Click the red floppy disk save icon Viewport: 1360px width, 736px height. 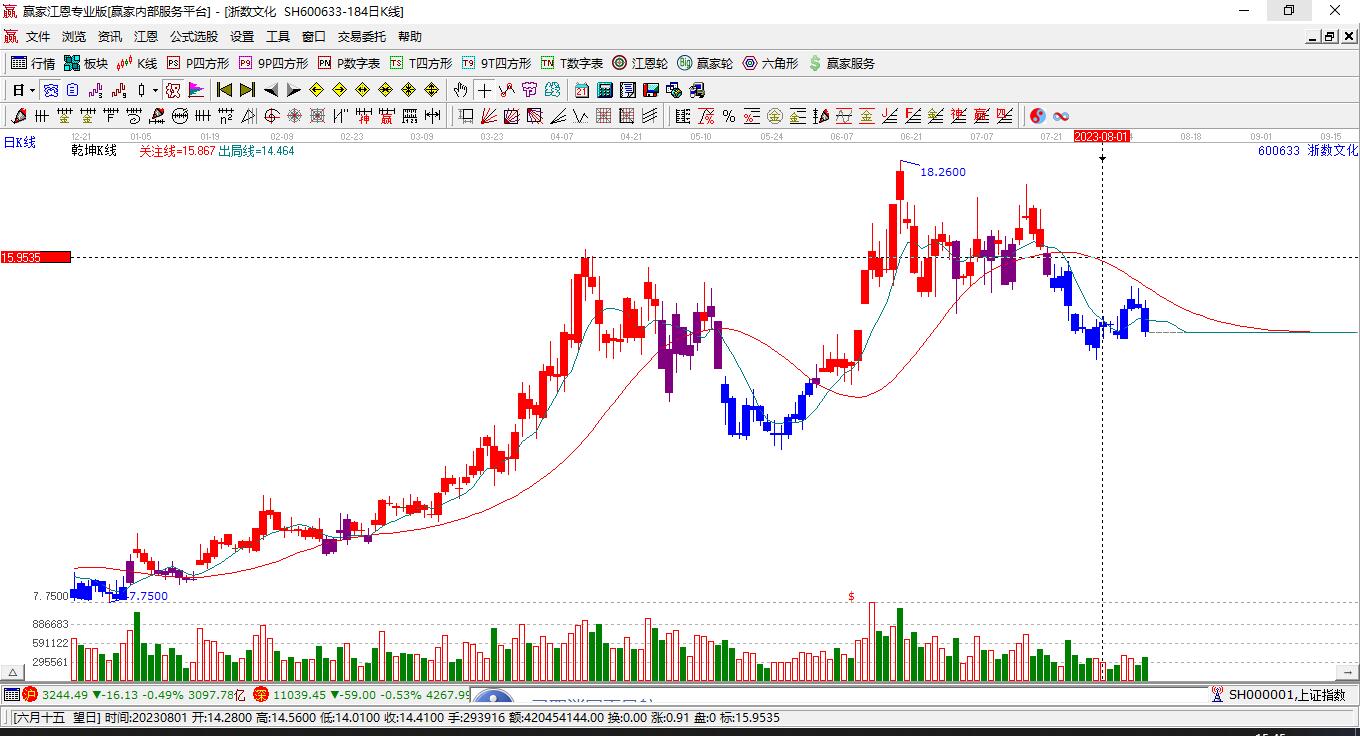coord(650,90)
